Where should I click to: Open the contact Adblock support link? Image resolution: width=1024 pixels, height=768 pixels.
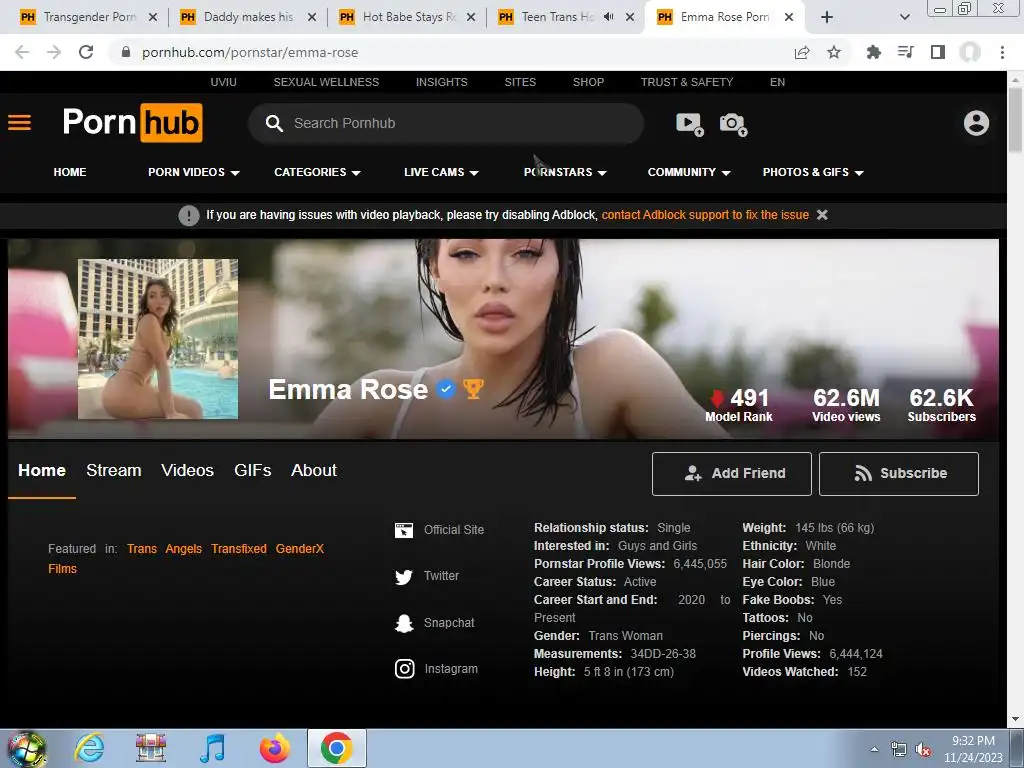pyautogui.click(x=705, y=215)
